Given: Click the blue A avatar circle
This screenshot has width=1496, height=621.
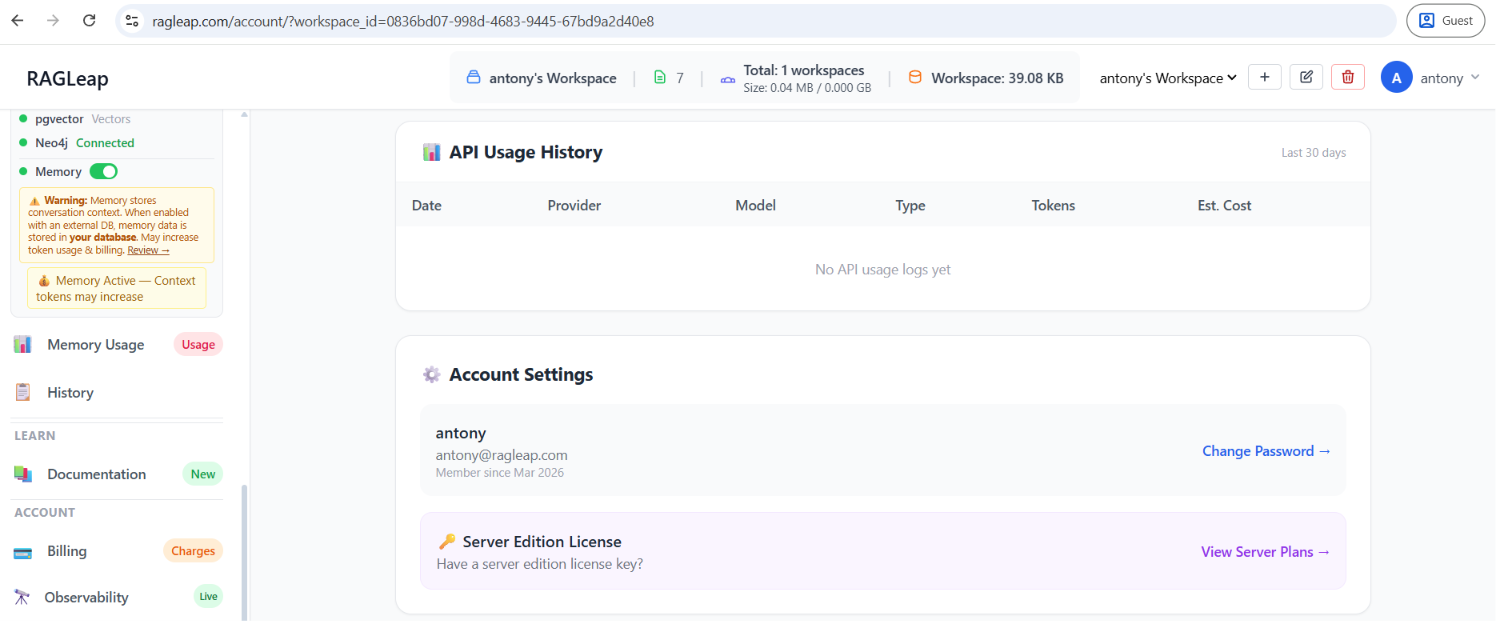Looking at the screenshot, I should pos(1396,77).
